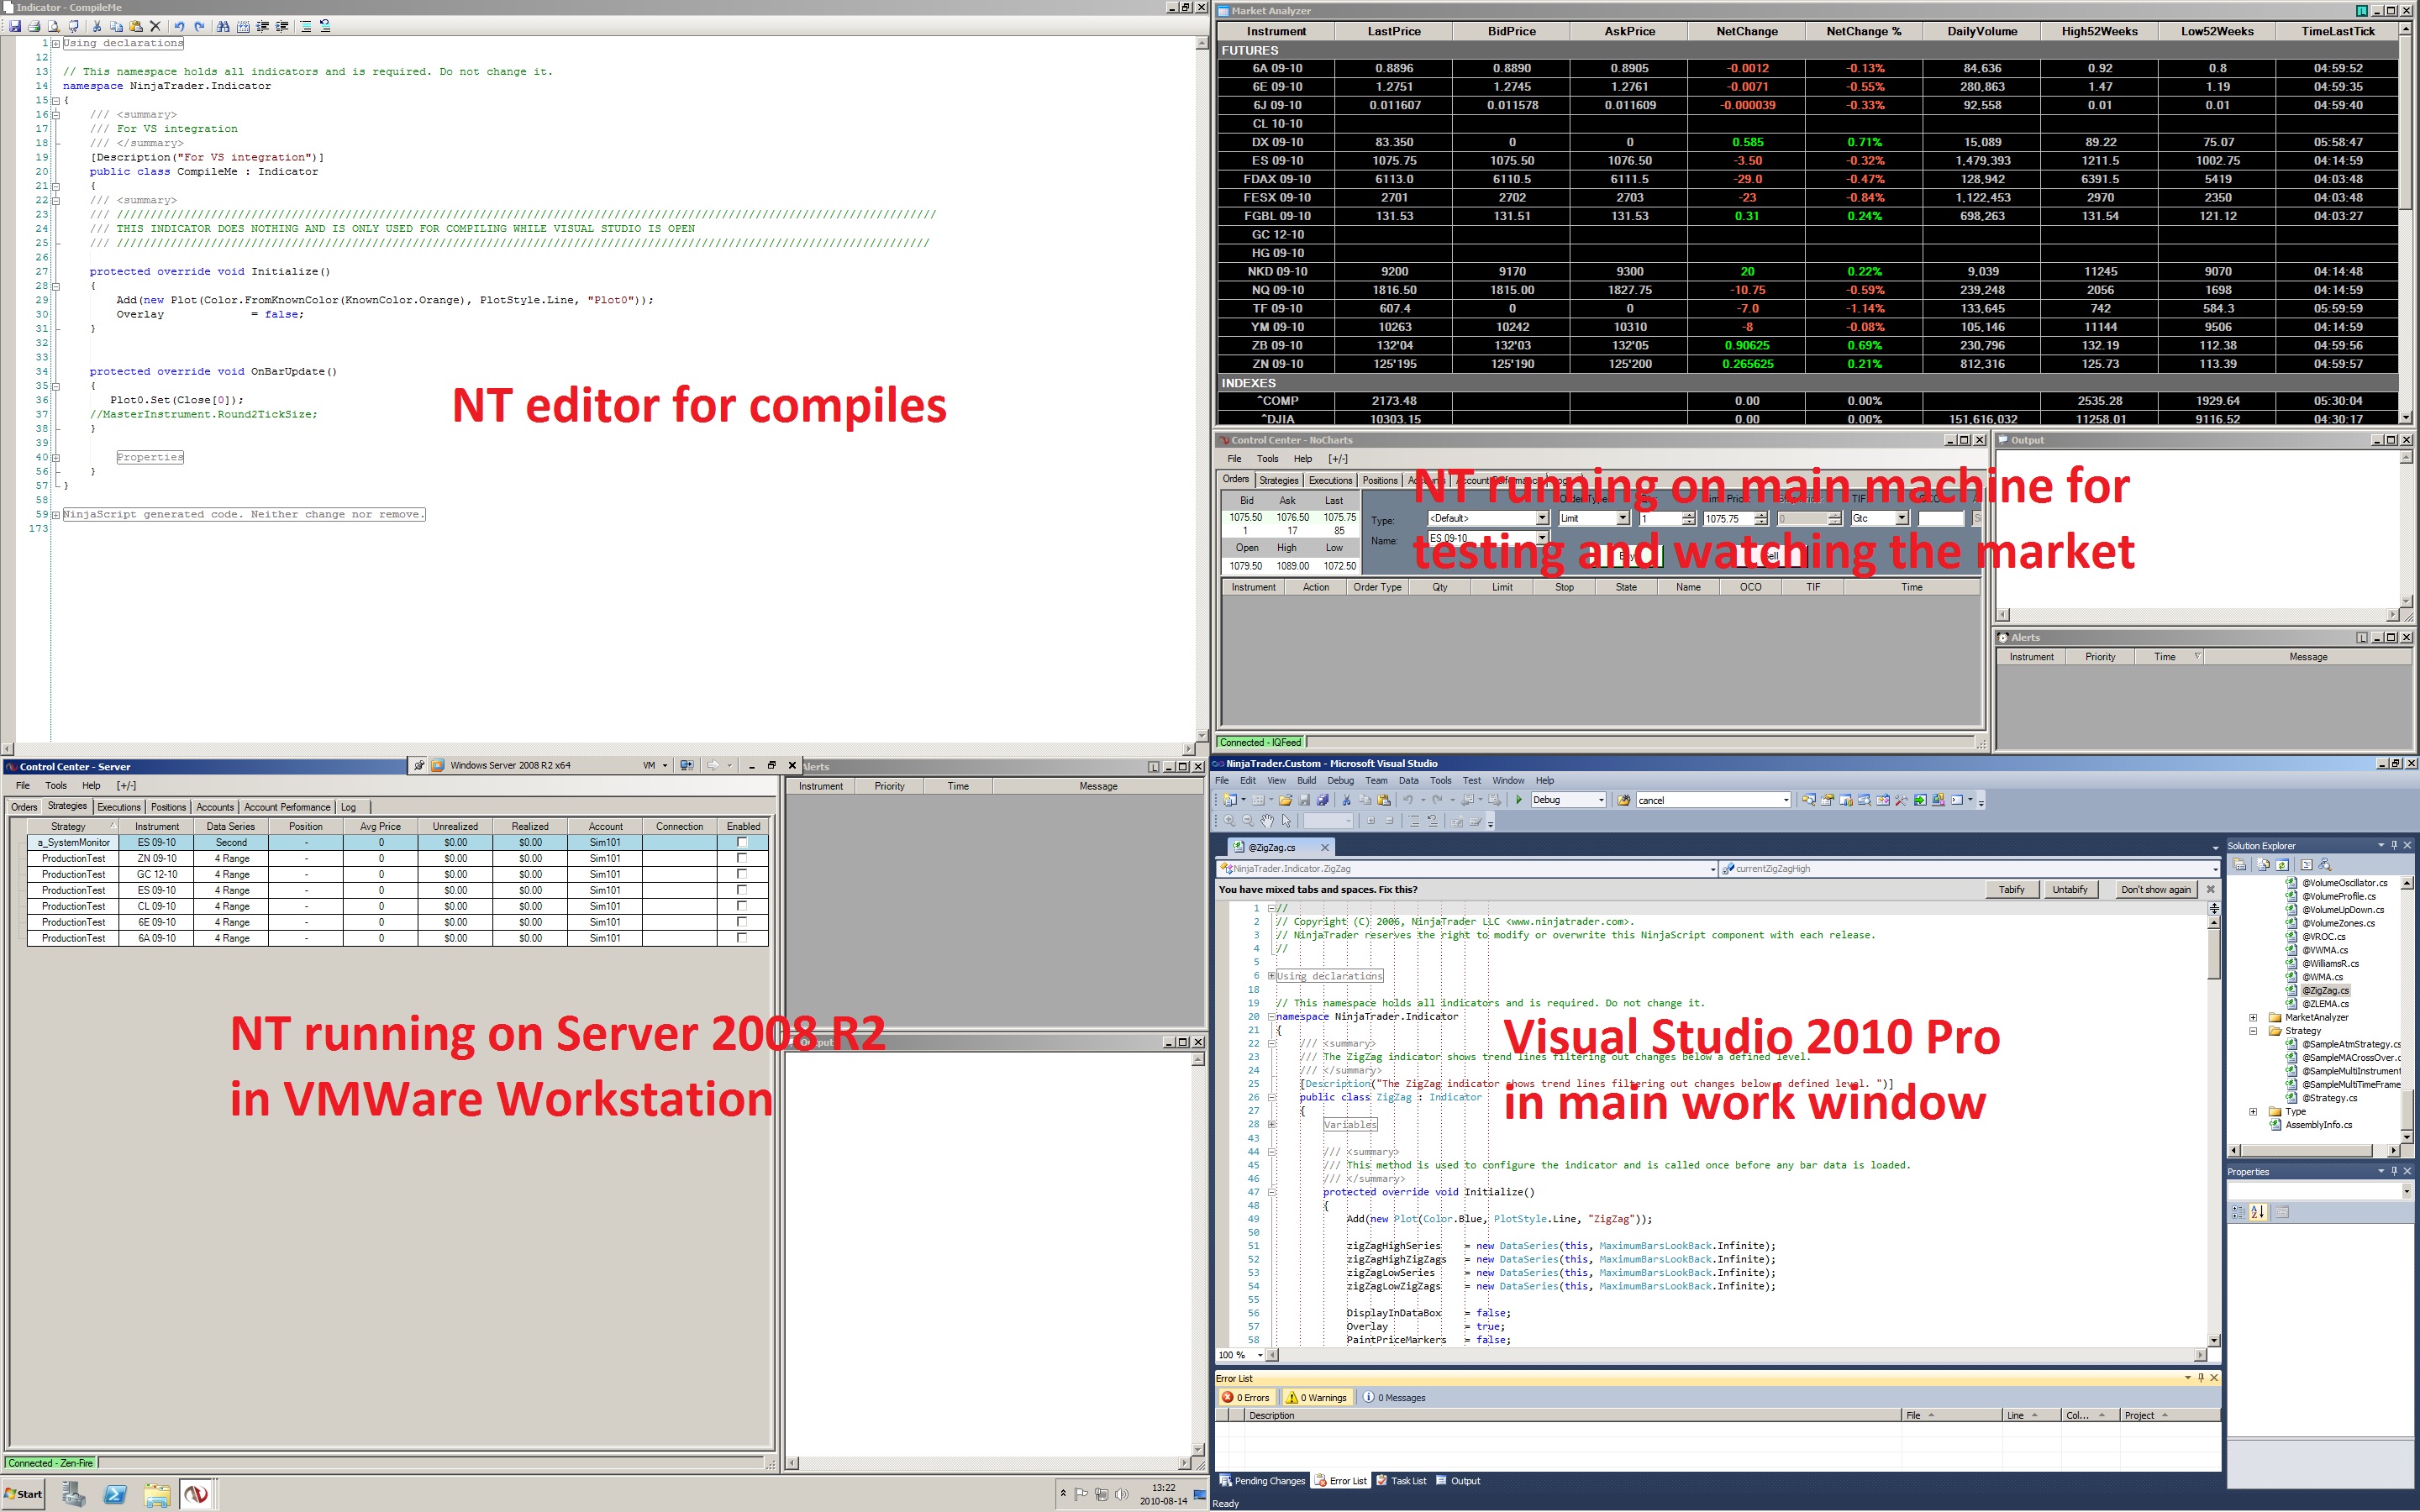Open Pending Changes tab in Visual Studio
This screenshot has height=1512, width=2420.
(x=1262, y=1481)
